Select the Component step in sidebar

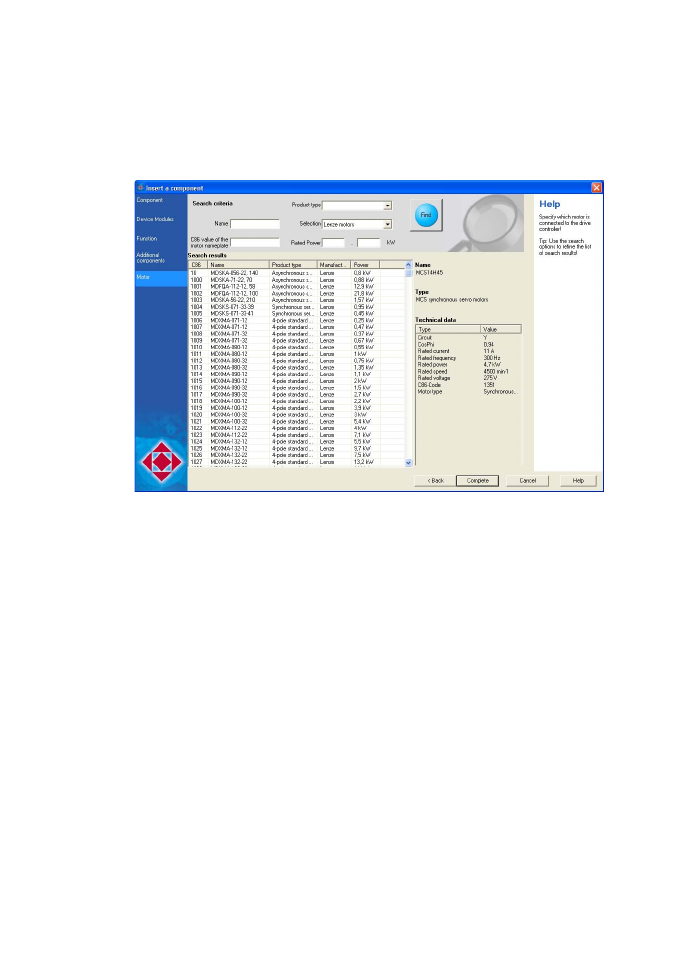tap(150, 200)
